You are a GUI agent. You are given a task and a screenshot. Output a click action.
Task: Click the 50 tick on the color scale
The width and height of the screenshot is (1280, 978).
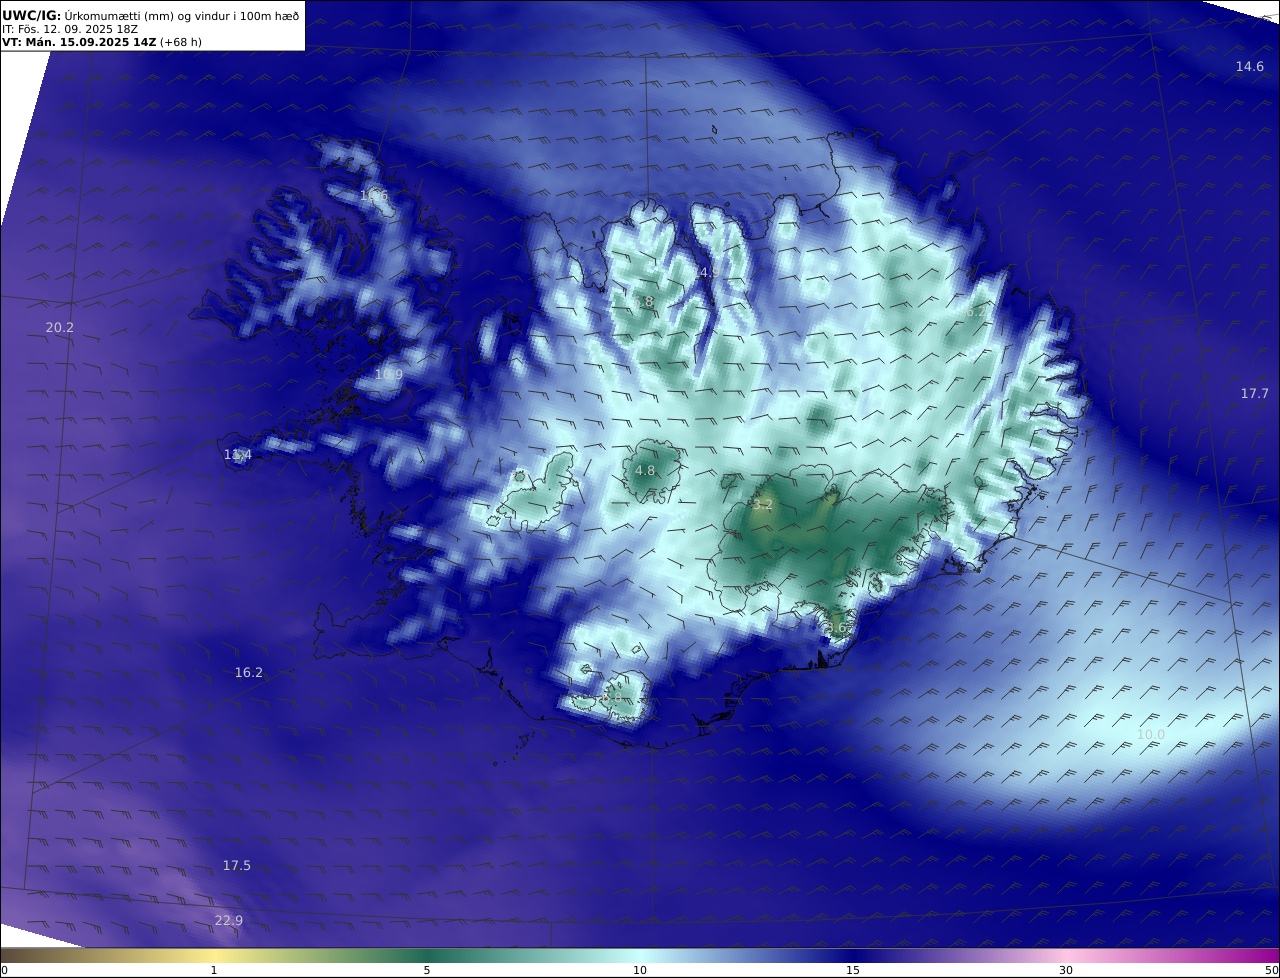(x=1271, y=970)
